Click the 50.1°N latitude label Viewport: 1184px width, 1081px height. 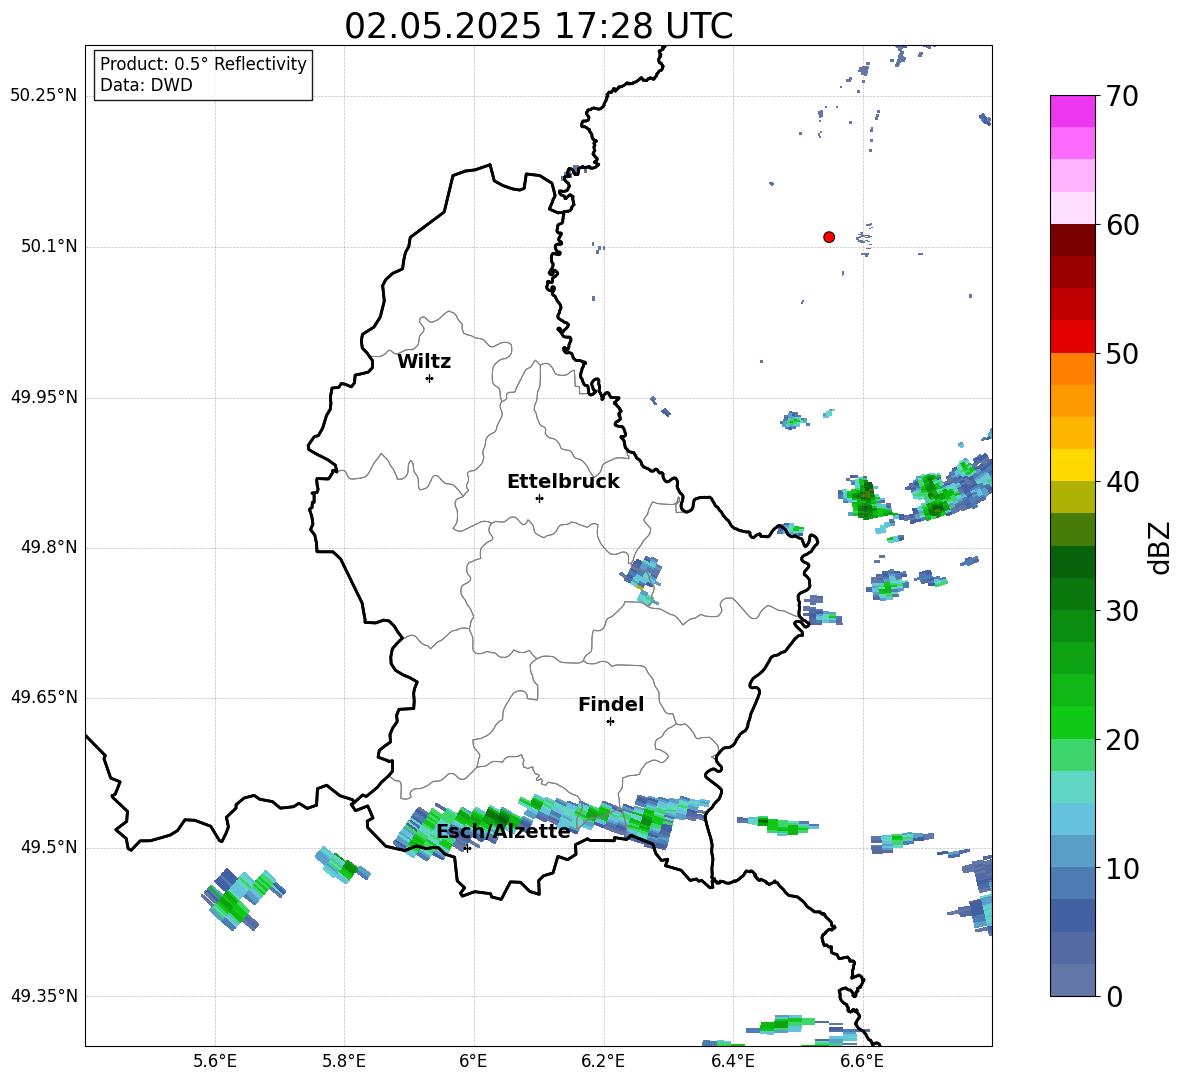pos(49,247)
